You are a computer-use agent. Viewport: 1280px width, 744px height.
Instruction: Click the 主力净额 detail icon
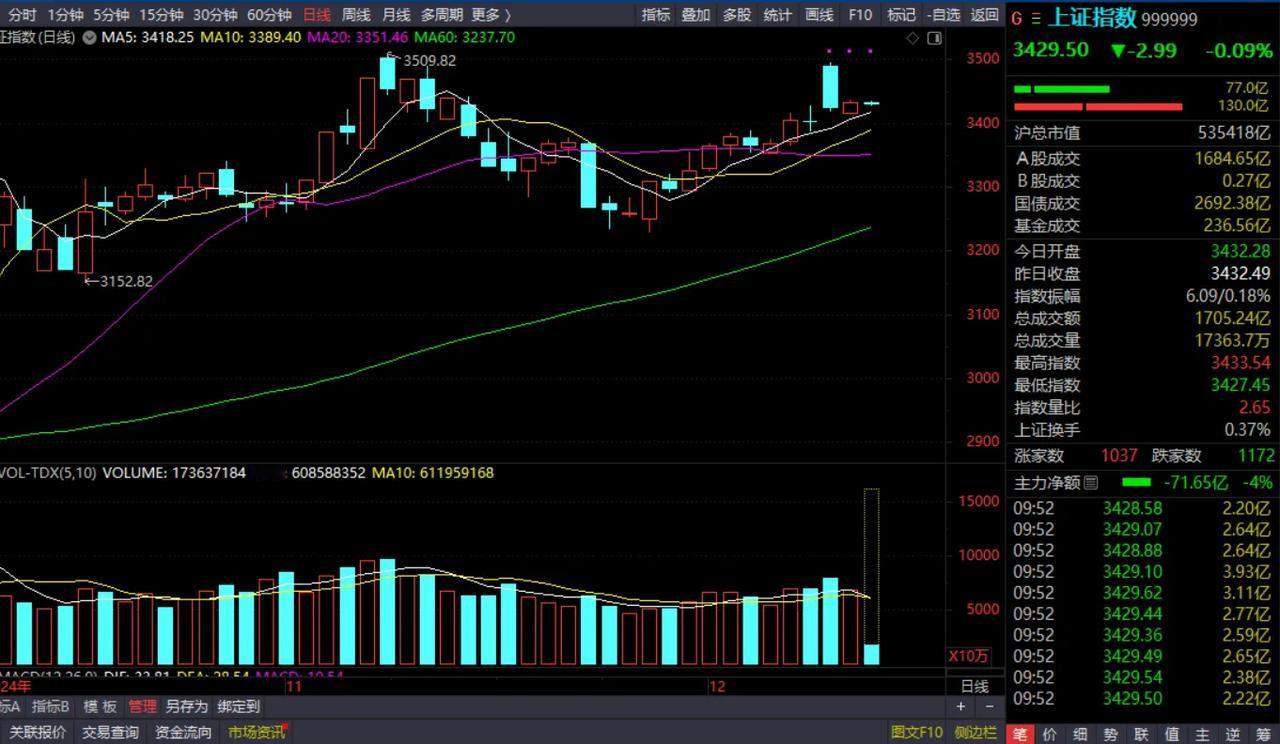click(1091, 483)
